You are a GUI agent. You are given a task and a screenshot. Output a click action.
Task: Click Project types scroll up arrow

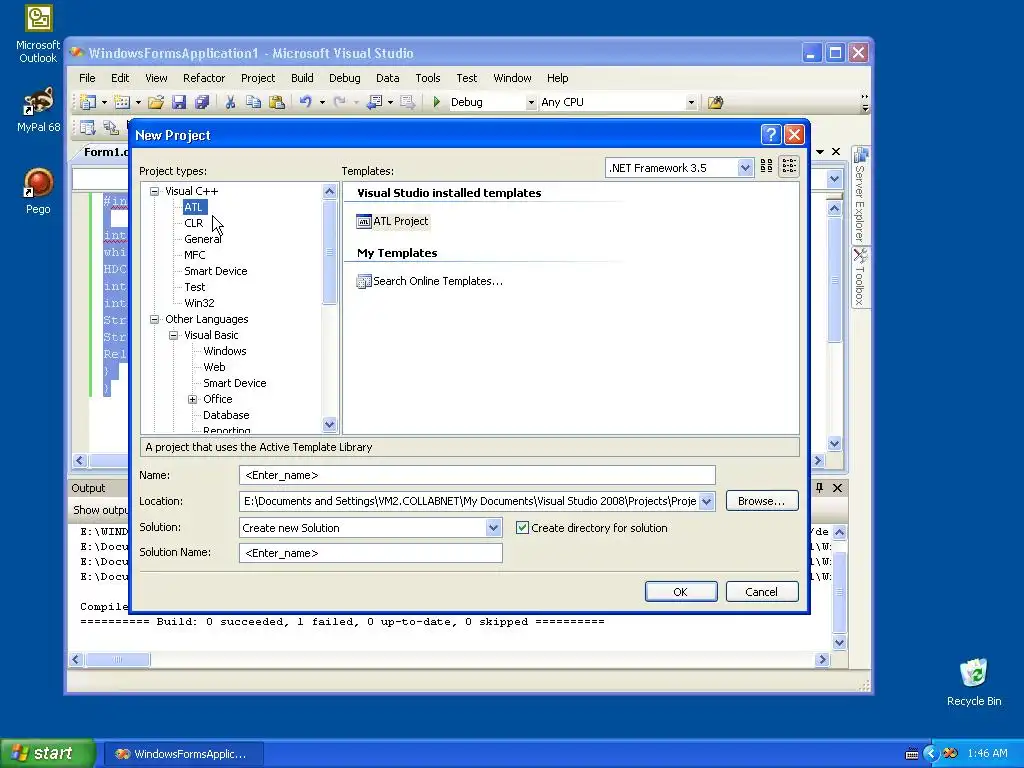329,191
